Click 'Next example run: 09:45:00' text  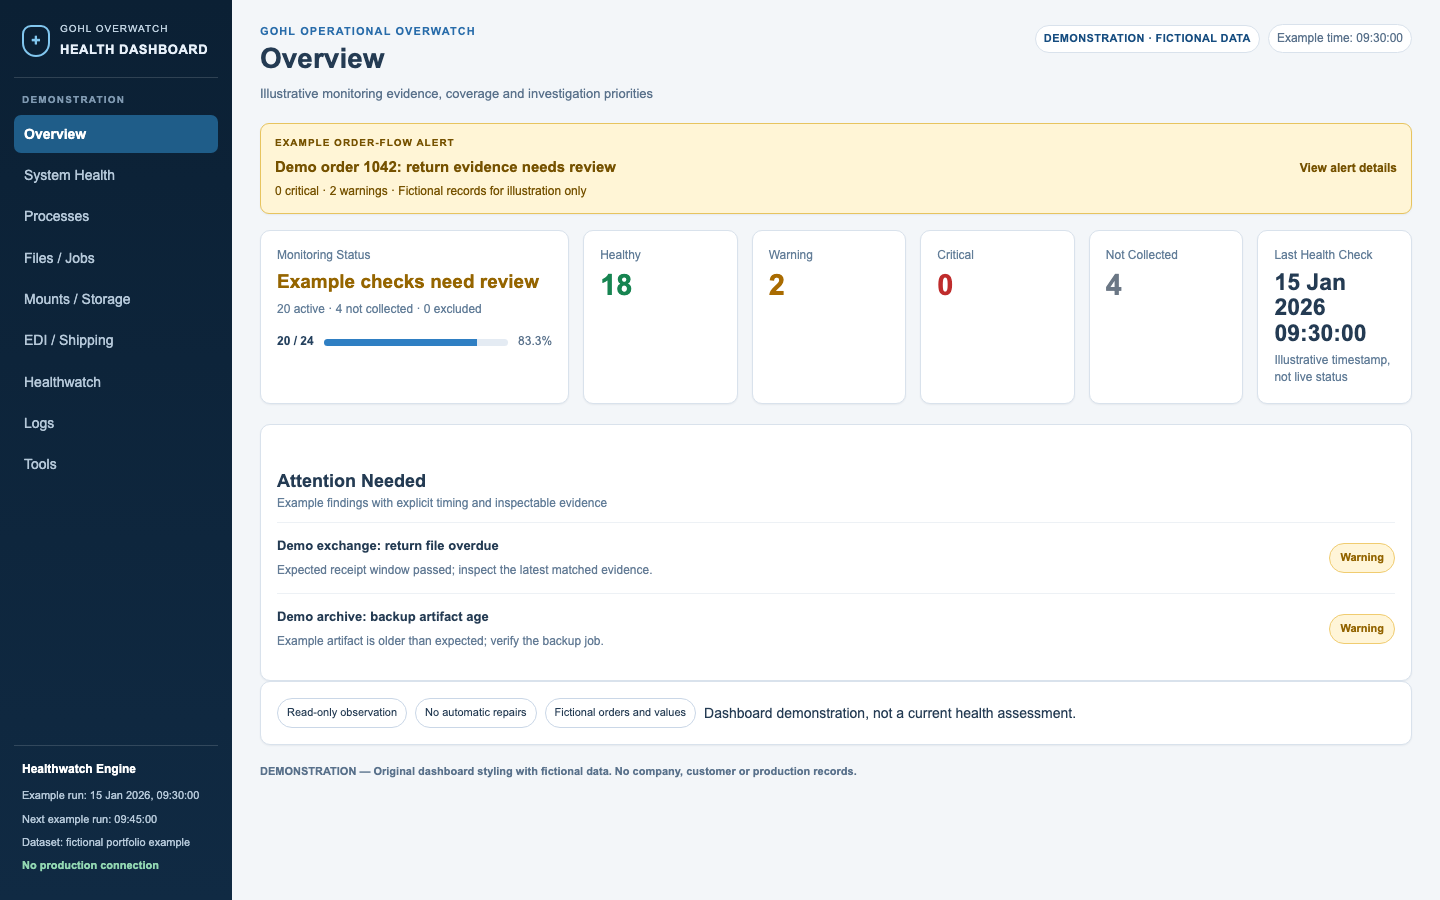tap(90, 819)
